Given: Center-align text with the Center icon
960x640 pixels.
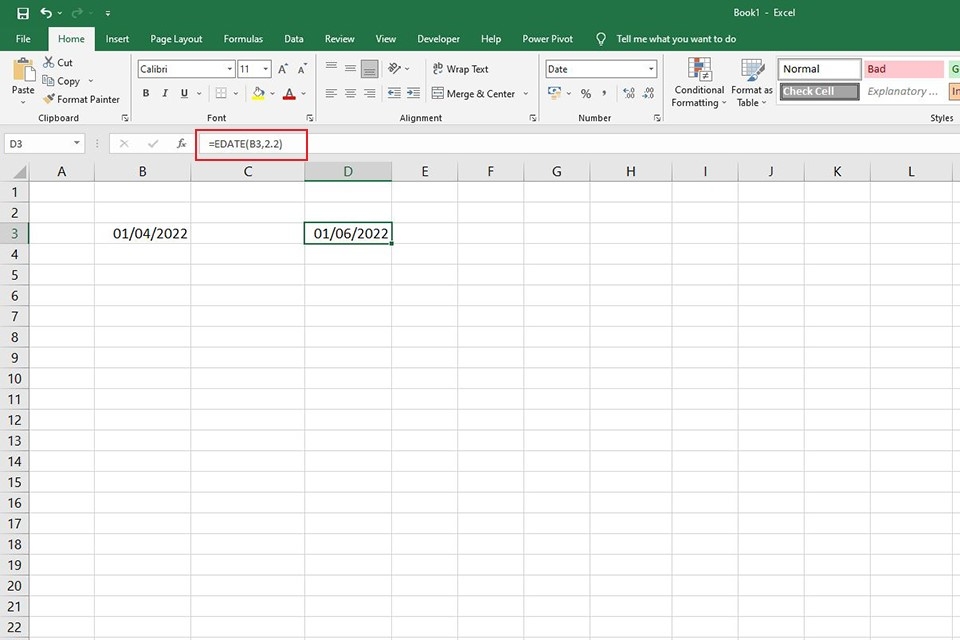Looking at the screenshot, I should (x=350, y=94).
